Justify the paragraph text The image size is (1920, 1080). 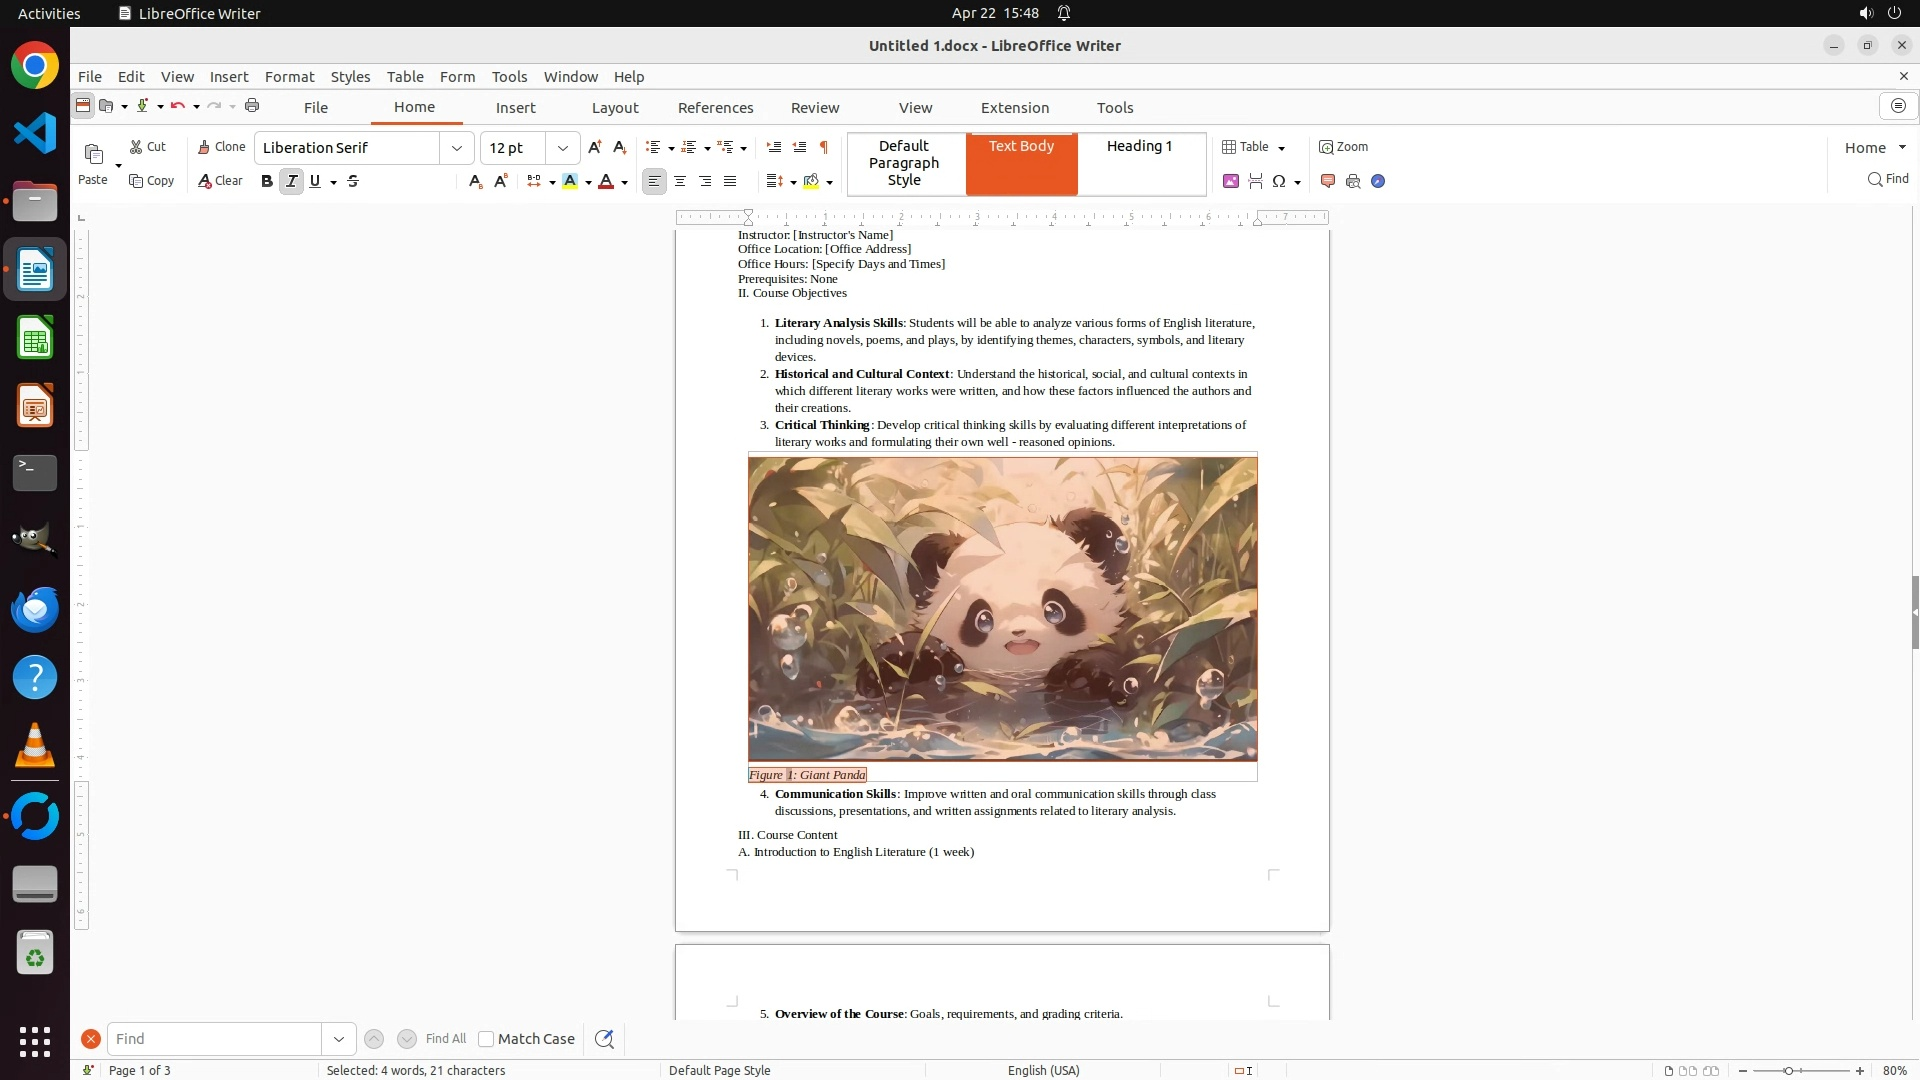click(x=730, y=181)
